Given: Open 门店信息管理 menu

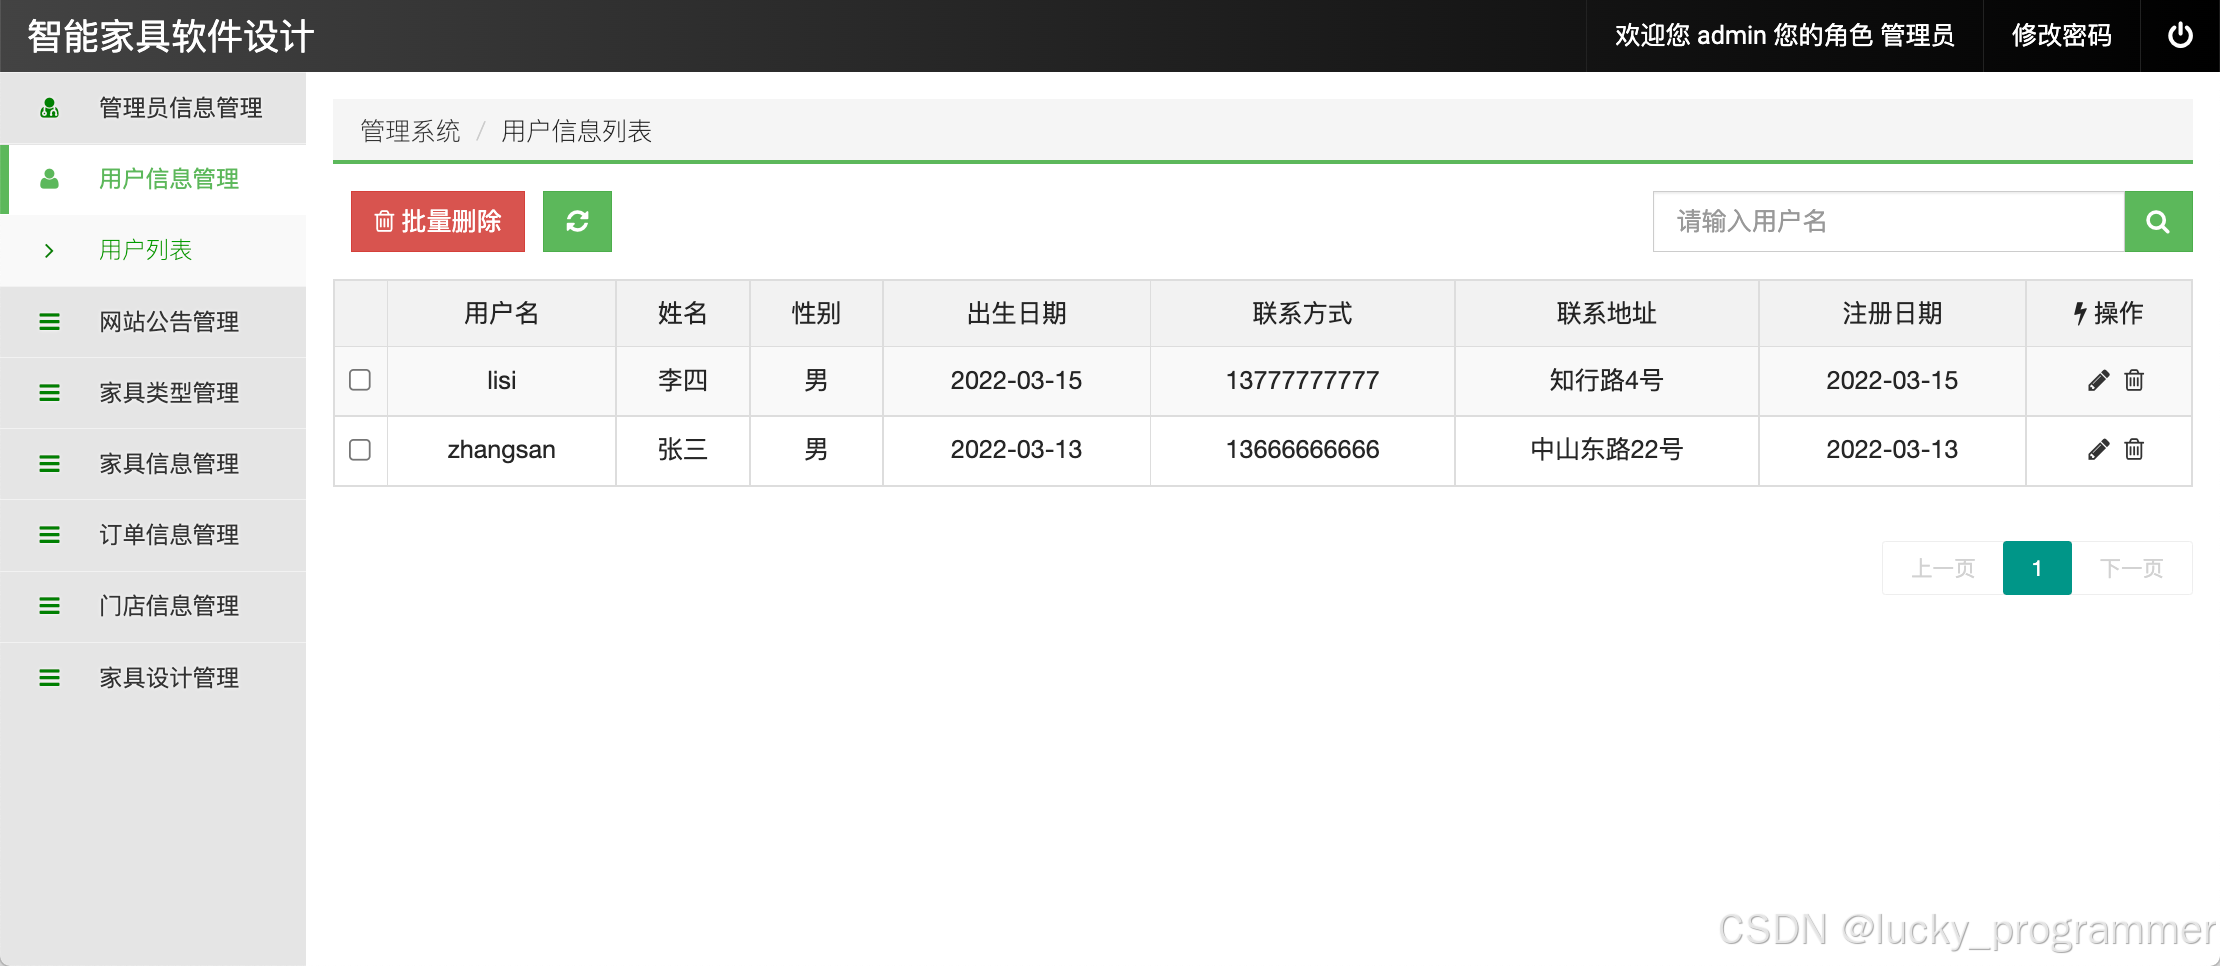Looking at the screenshot, I should [x=153, y=606].
